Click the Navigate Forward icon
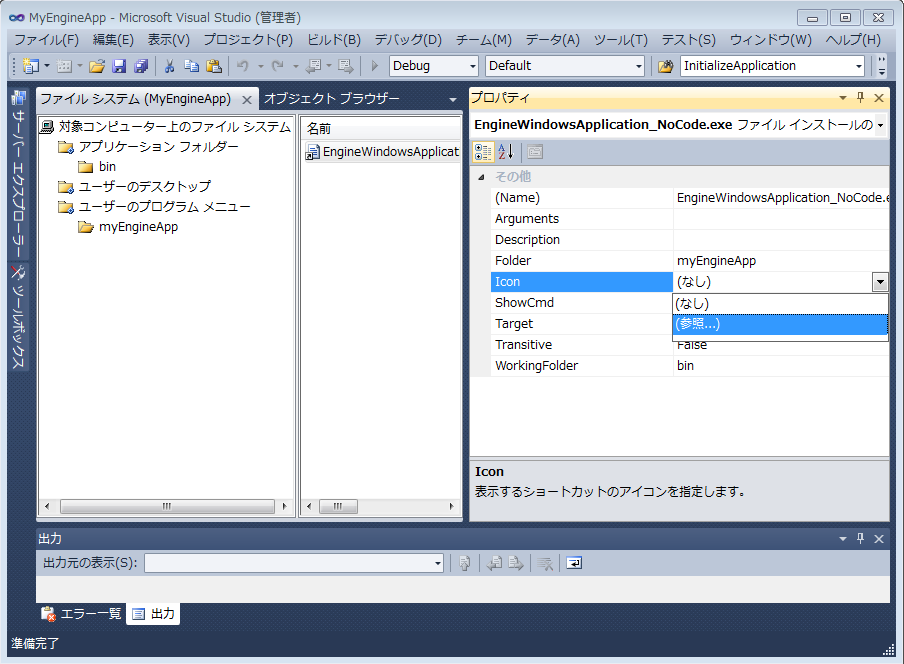The height and width of the screenshot is (664, 904). point(346,66)
